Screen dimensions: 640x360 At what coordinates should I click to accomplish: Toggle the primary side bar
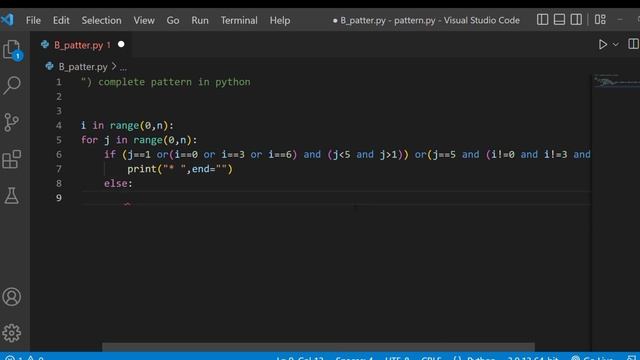(542, 20)
